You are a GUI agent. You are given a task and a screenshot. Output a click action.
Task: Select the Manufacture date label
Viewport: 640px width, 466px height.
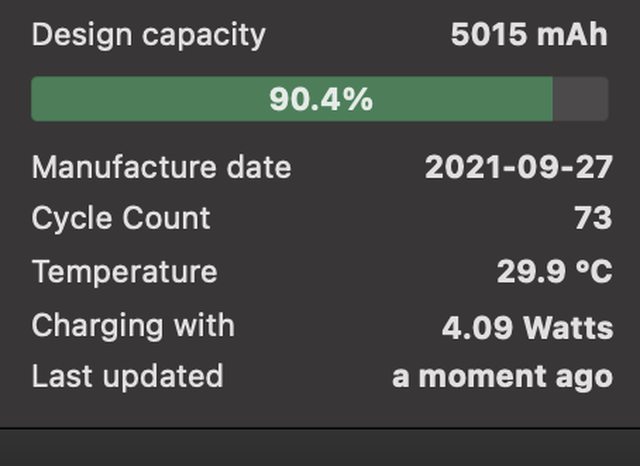(x=161, y=167)
